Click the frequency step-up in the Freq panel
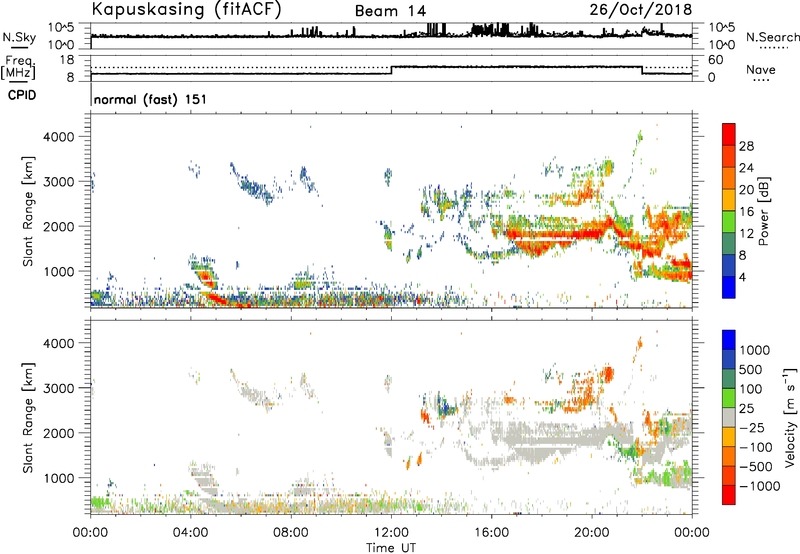 (391, 70)
